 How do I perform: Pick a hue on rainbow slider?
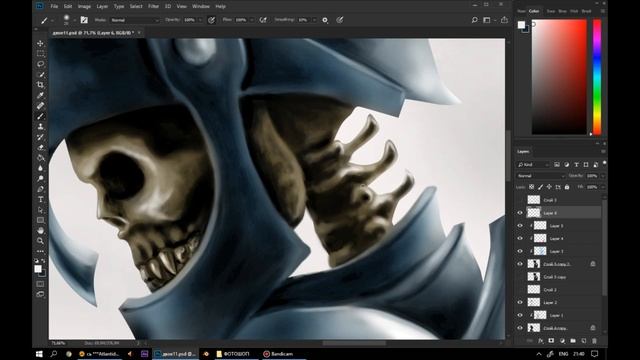[x=597, y=77]
